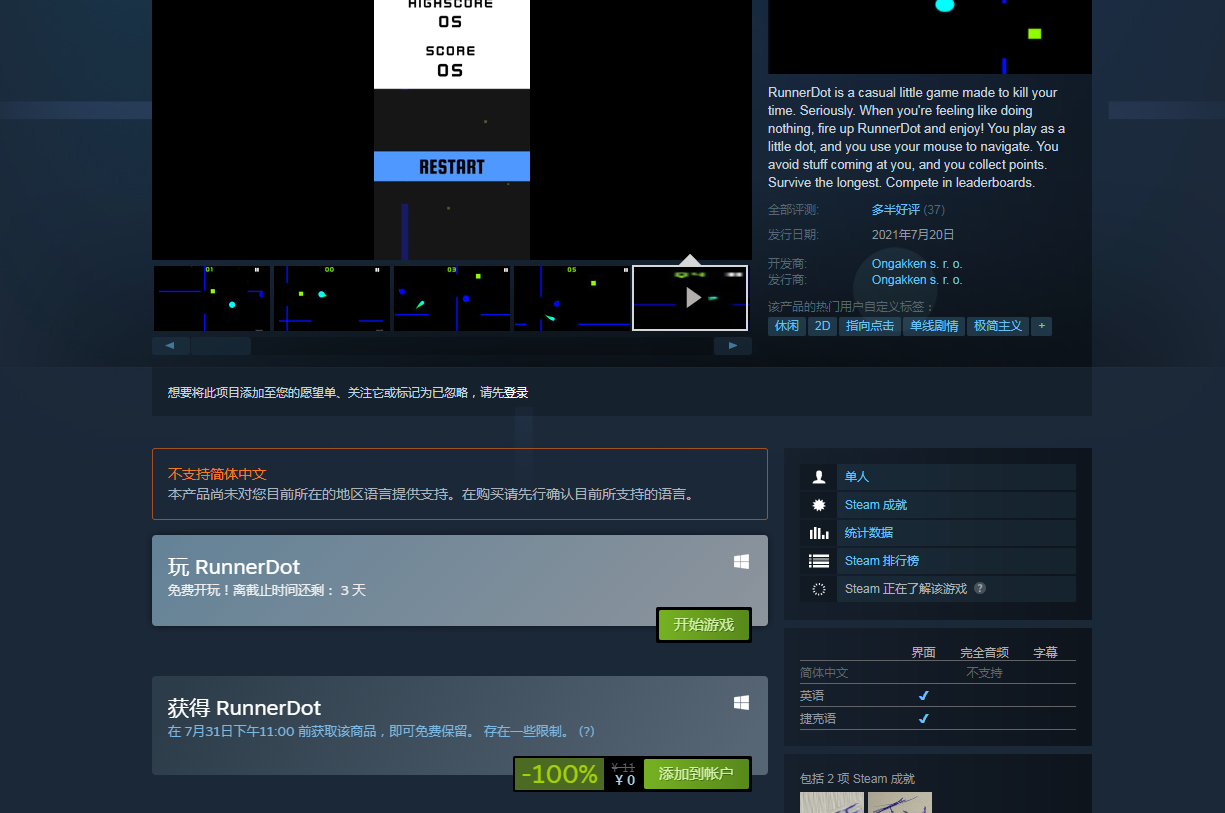Expand tags with the plus button
Viewport: 1225px width, 813px height.
pyautogui.click(x=1041, y=326)
